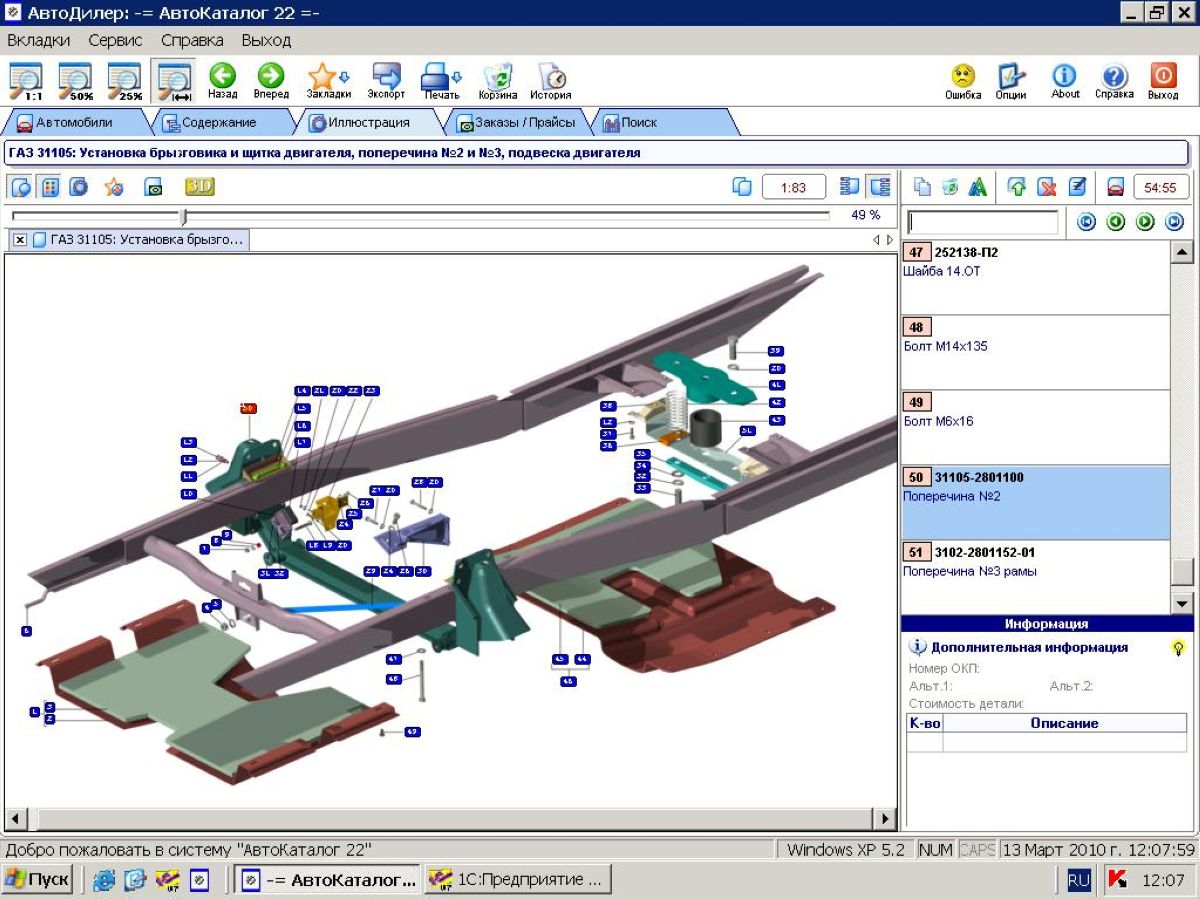Click the yellow light bulb info icon
The width and height of the screenshot is (1200, 900).
(1179, 647)
